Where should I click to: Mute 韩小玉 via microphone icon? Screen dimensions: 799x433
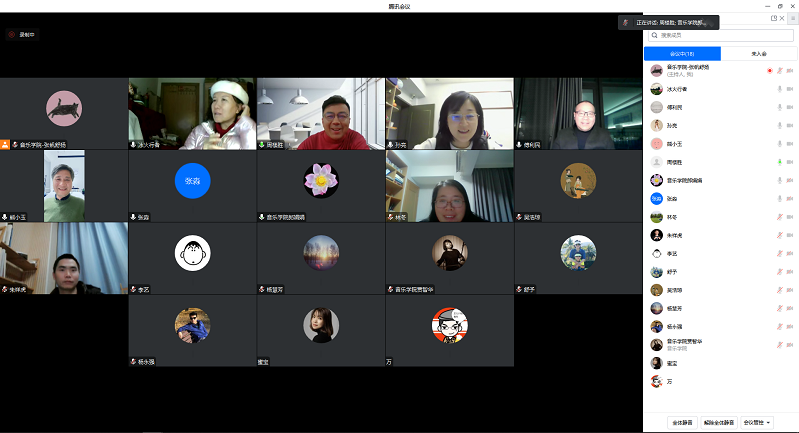(780, 144)
